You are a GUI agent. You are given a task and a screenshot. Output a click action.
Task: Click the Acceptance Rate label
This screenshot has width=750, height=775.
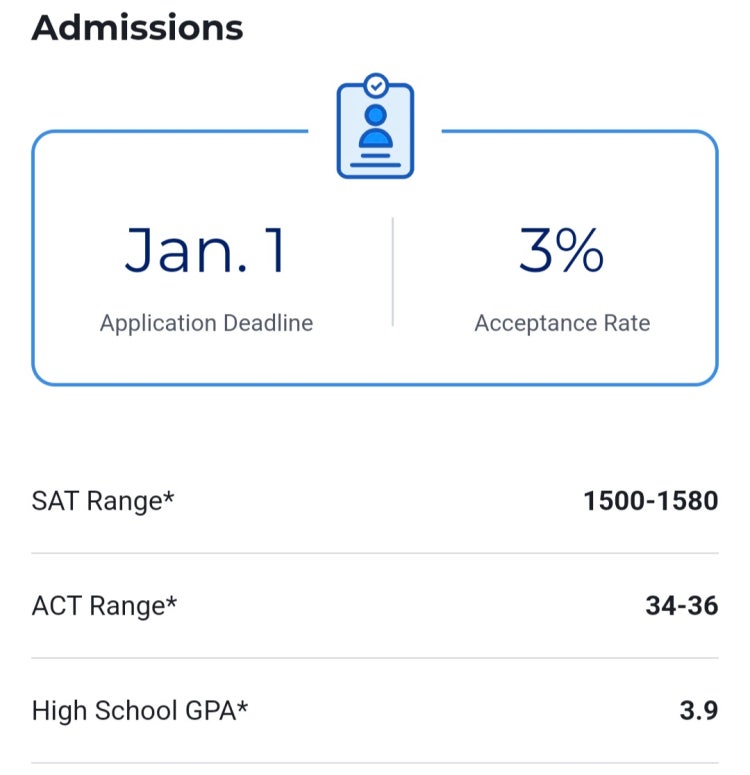tap(563, 323)
